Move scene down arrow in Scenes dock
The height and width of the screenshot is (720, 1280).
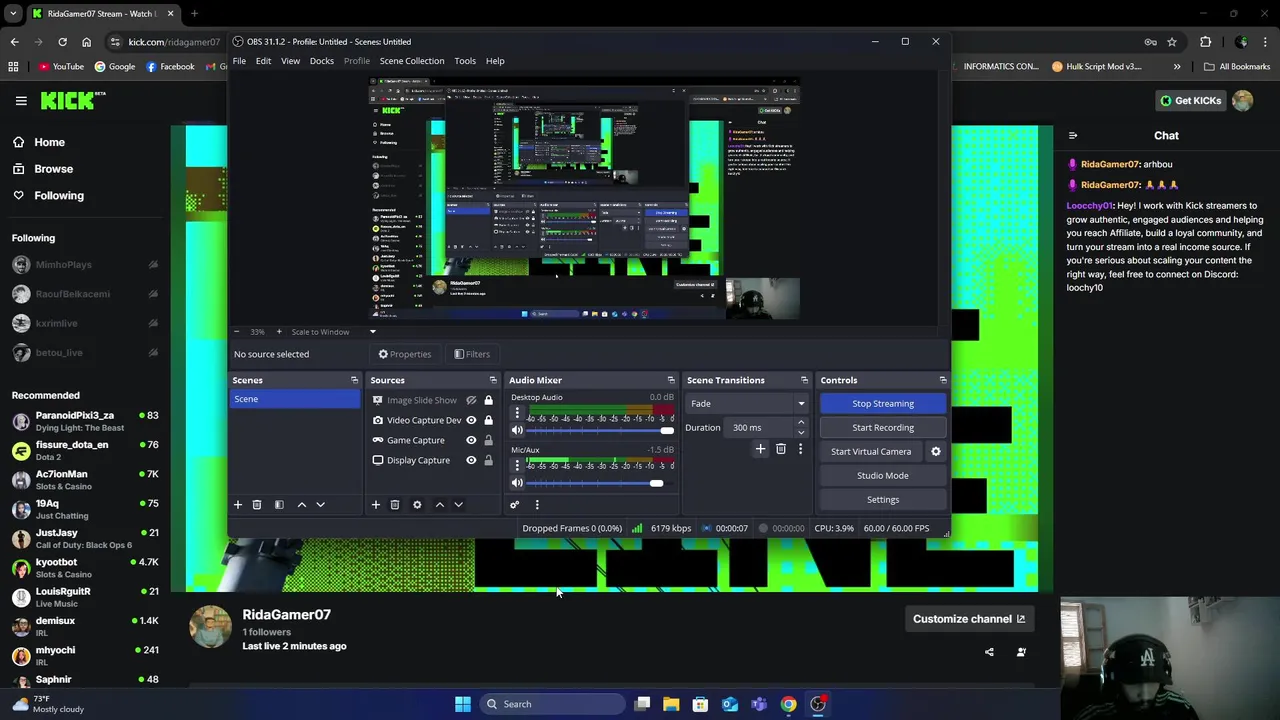320,505
